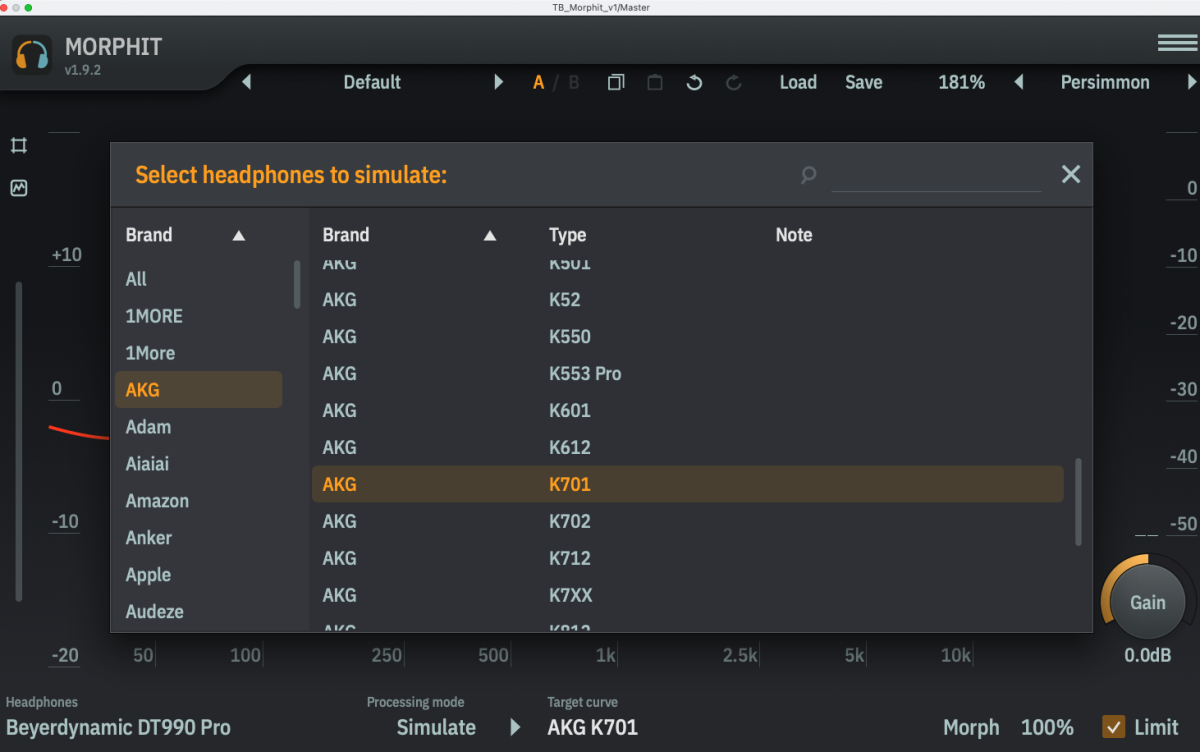This screenshot has width=1200, height=752.
Task: Undo the last change
Action: point(694,82)
